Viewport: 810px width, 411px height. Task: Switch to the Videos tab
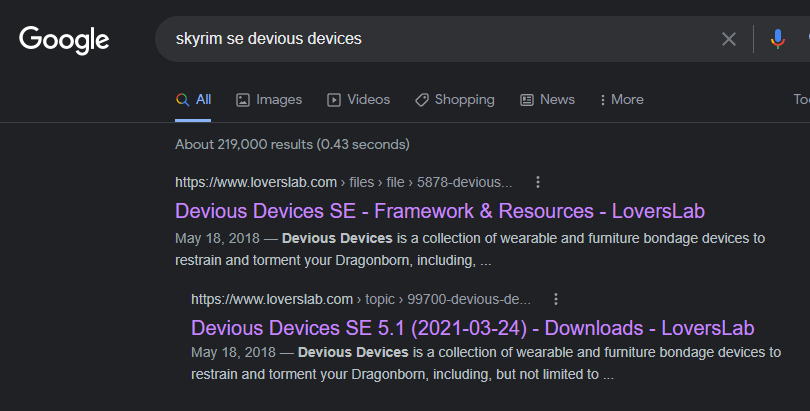359,100
